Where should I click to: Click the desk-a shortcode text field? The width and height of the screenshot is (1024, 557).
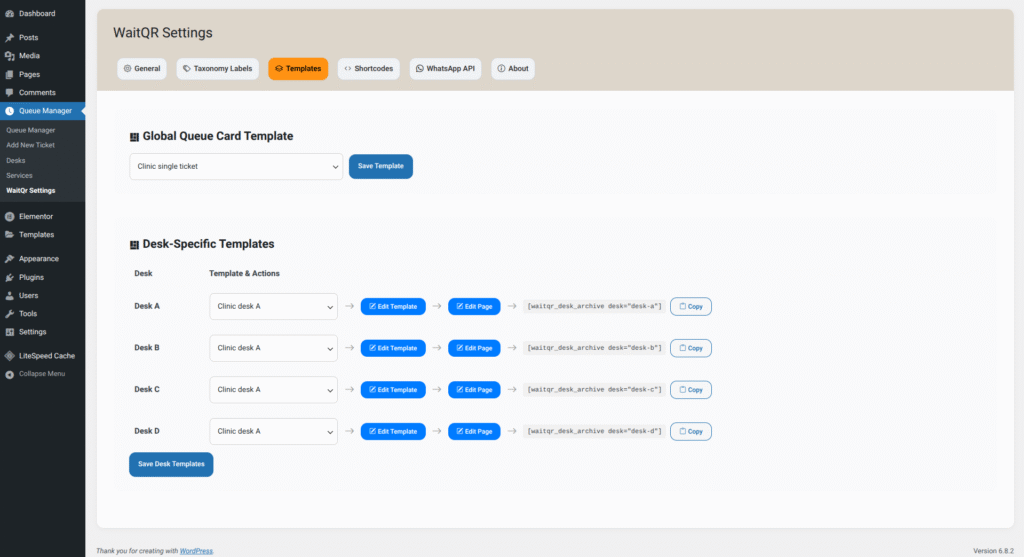[x=594, y=306]
